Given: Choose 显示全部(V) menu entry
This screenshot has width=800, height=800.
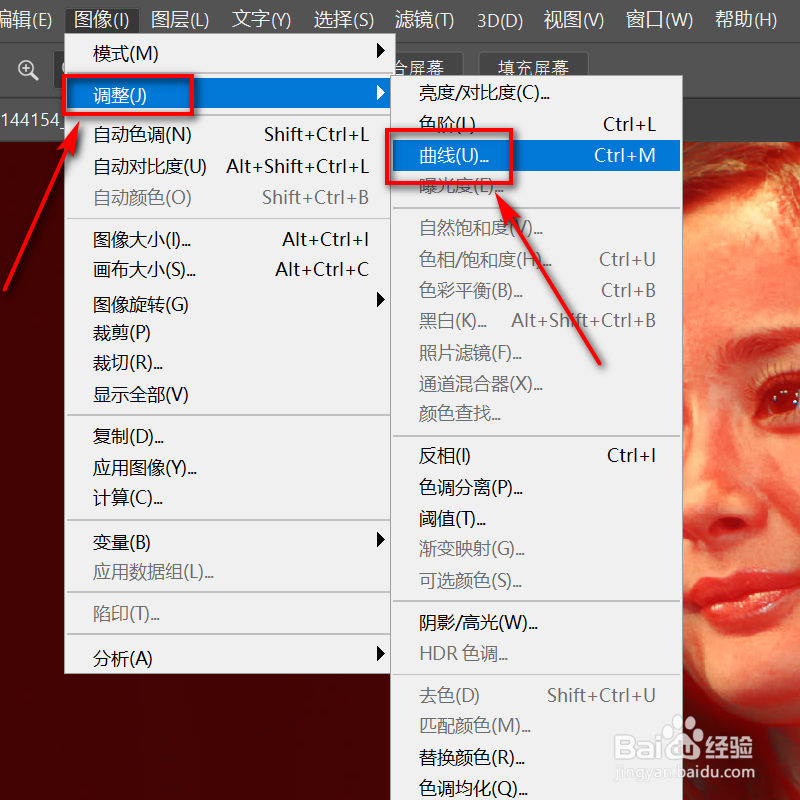Looking at the screenshot, I should 228,394.
